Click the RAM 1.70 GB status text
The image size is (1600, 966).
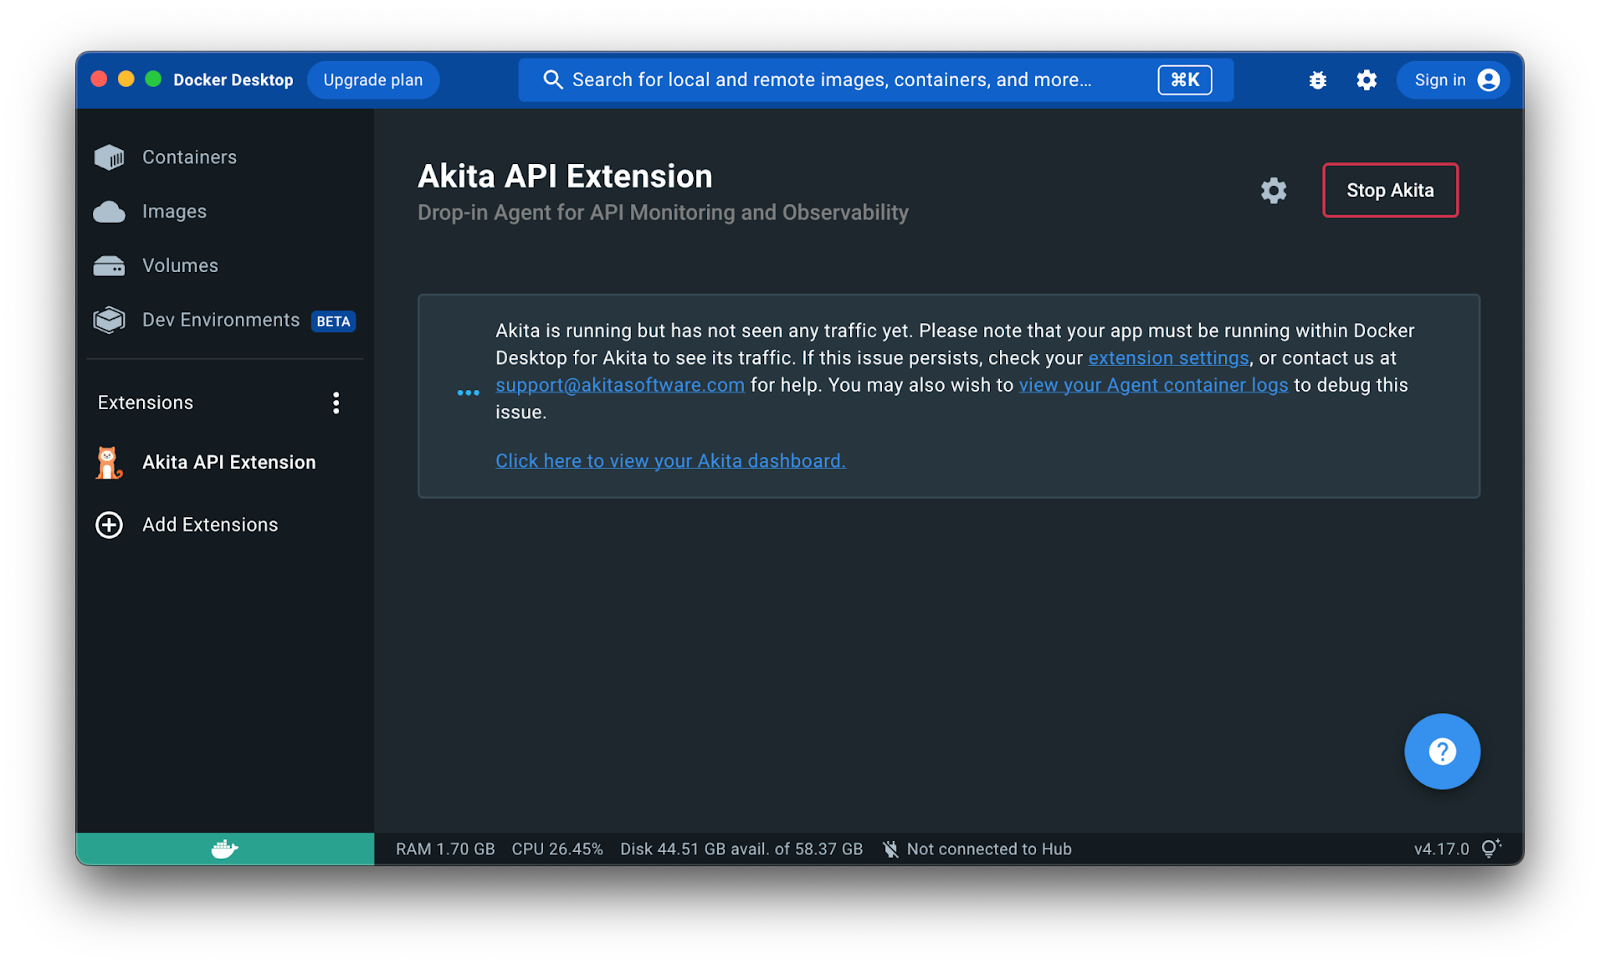(445, 849)
